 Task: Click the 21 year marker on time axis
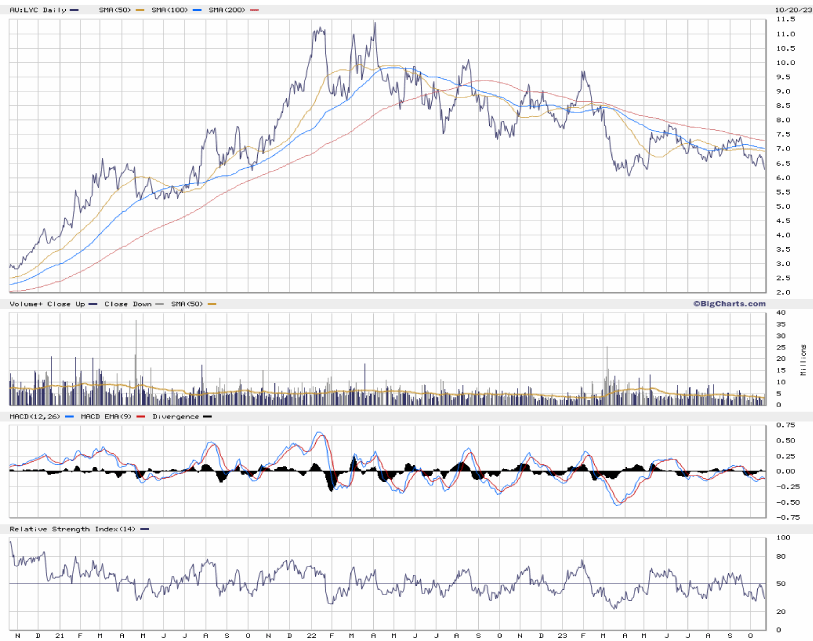click(59, 635)
